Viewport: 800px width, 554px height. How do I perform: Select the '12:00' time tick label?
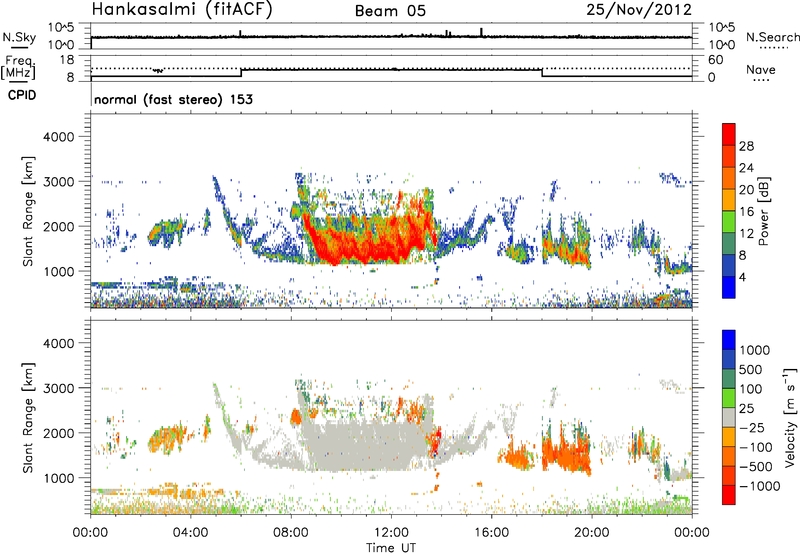pos(391,533)
